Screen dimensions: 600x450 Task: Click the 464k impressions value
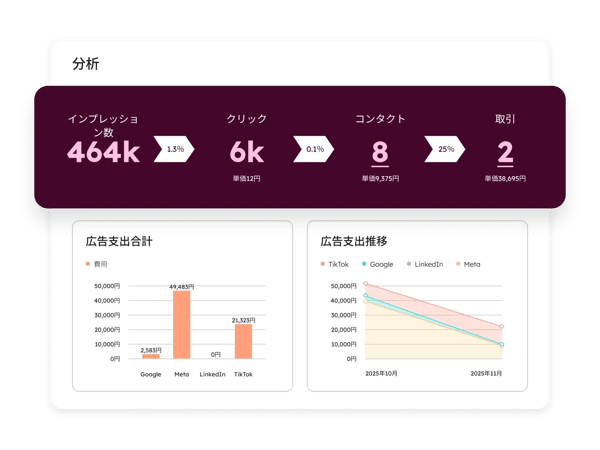coord(103,152)
